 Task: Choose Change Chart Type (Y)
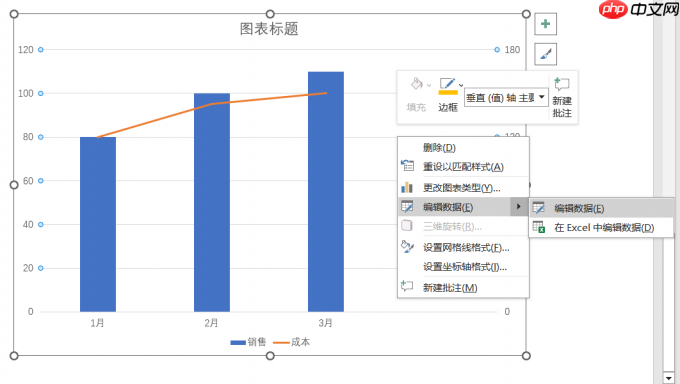tap(464, 188)
